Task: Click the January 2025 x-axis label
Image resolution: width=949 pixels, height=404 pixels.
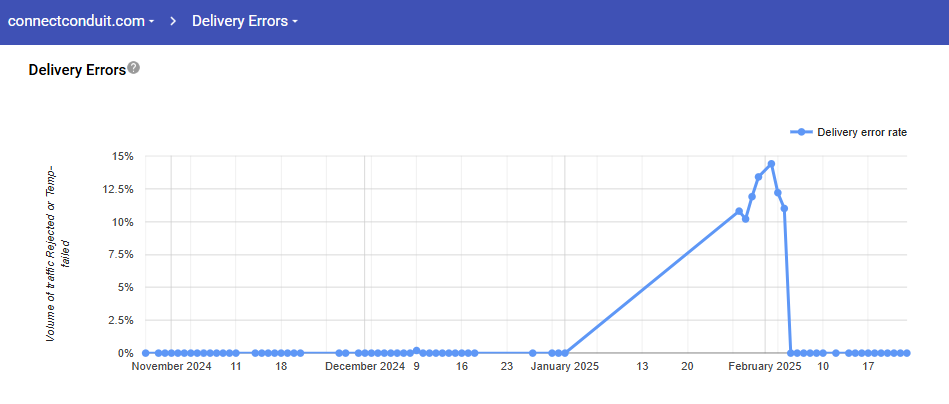Action: pos(564,367)
